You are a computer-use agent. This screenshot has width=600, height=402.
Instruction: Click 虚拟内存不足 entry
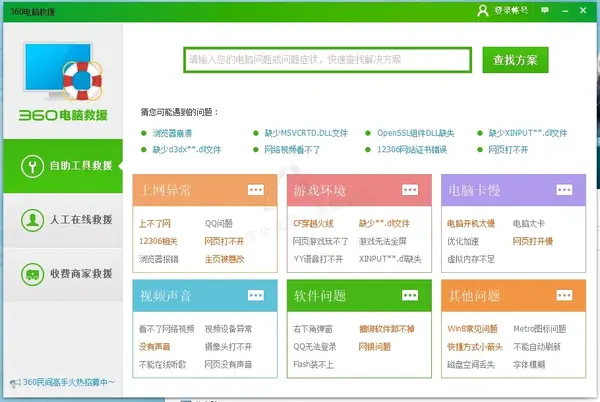[471, 259]
